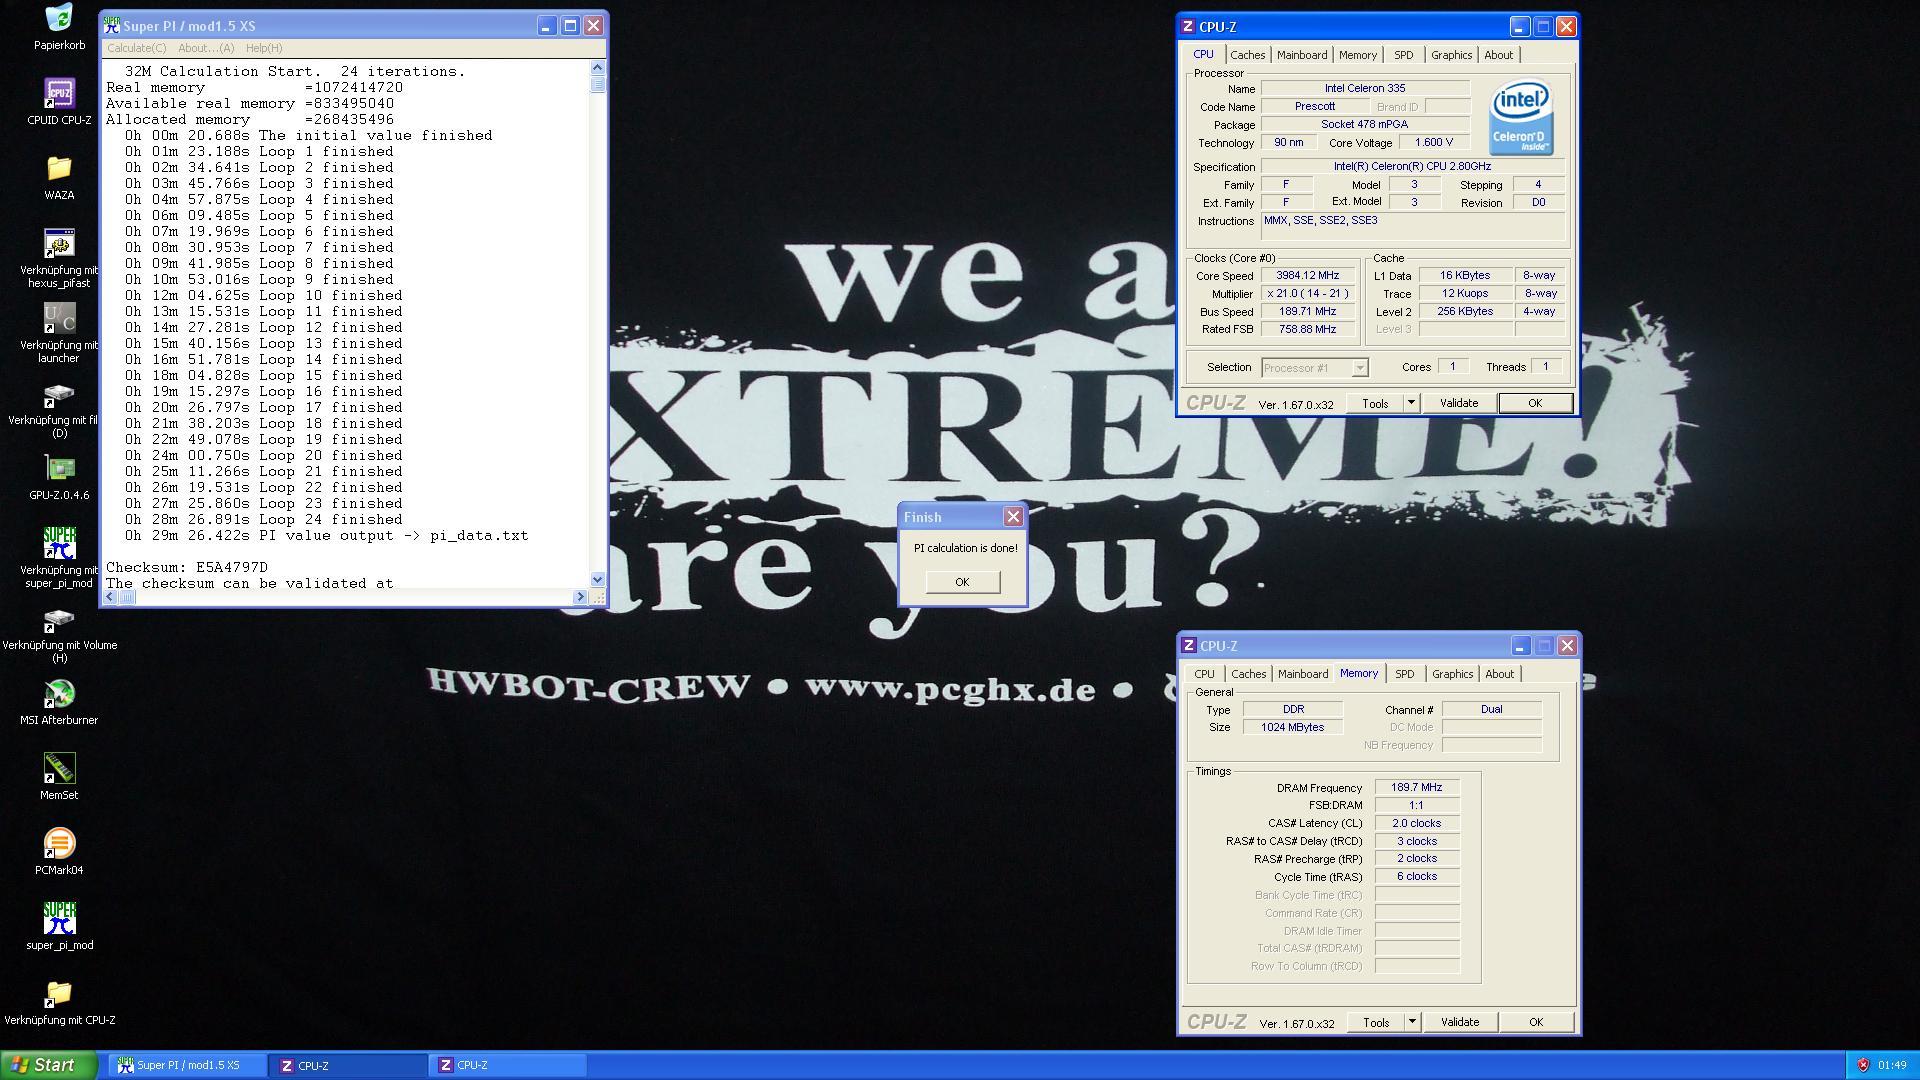Click OK in top CPU-Z window
This screenshot has width=1920, height=1080.
click(x=1534, y=403)
